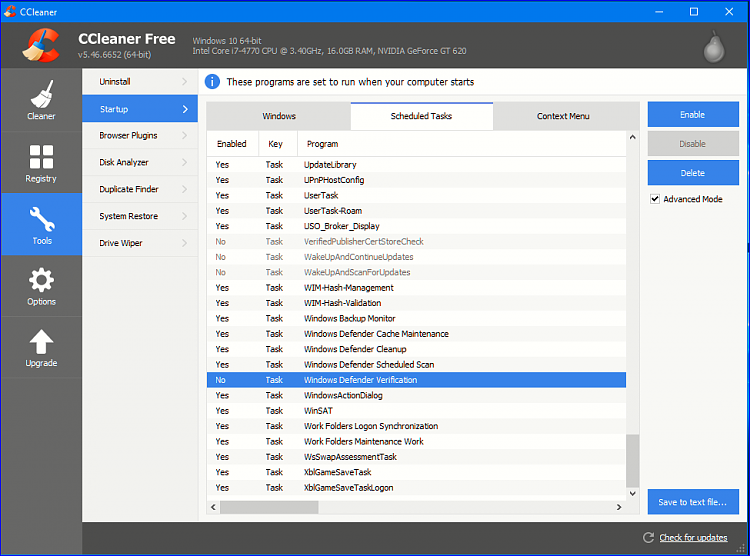Sort by the Program column header
Image resolution: width=750 pixels, height=556 pixels.
tap(462, 144)
